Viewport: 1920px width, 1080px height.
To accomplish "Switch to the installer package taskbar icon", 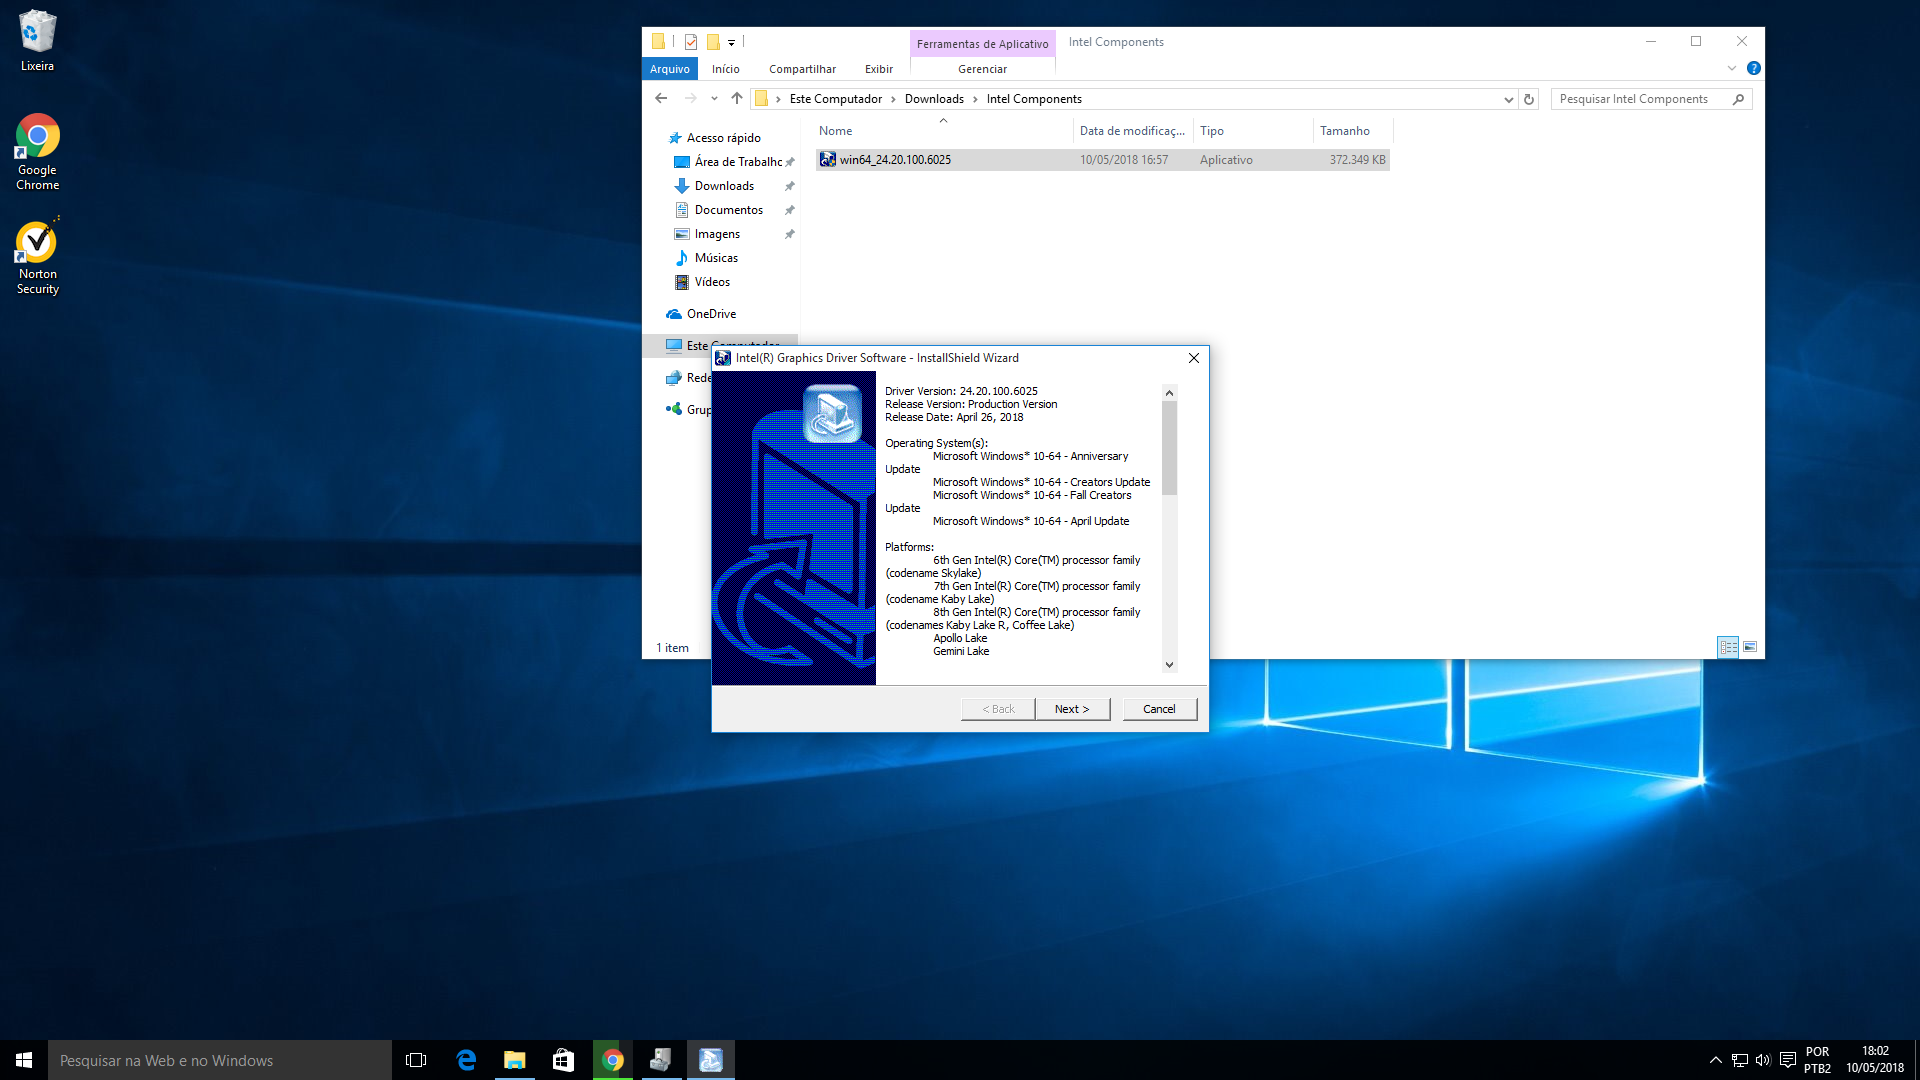I will click(661, 1060).
